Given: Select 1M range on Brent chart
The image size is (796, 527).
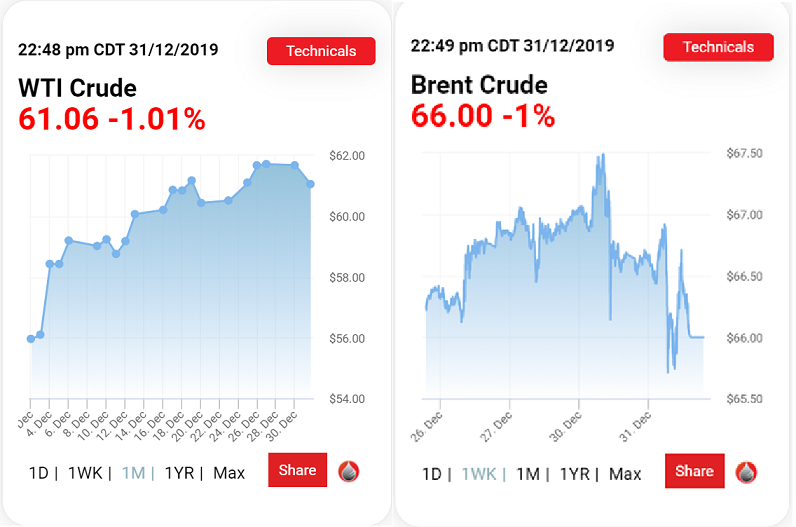Looking at the screenshot, I should tap(527, 474).
